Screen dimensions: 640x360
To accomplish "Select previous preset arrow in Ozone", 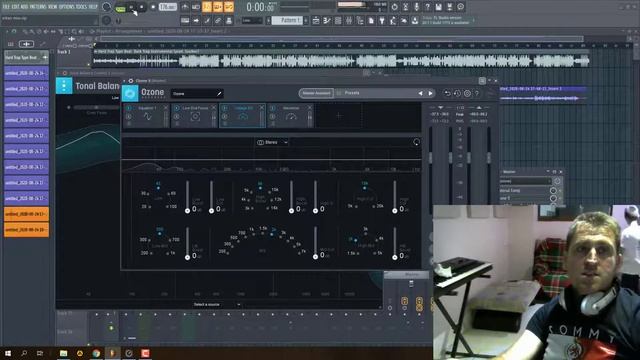I will [420, 93].
